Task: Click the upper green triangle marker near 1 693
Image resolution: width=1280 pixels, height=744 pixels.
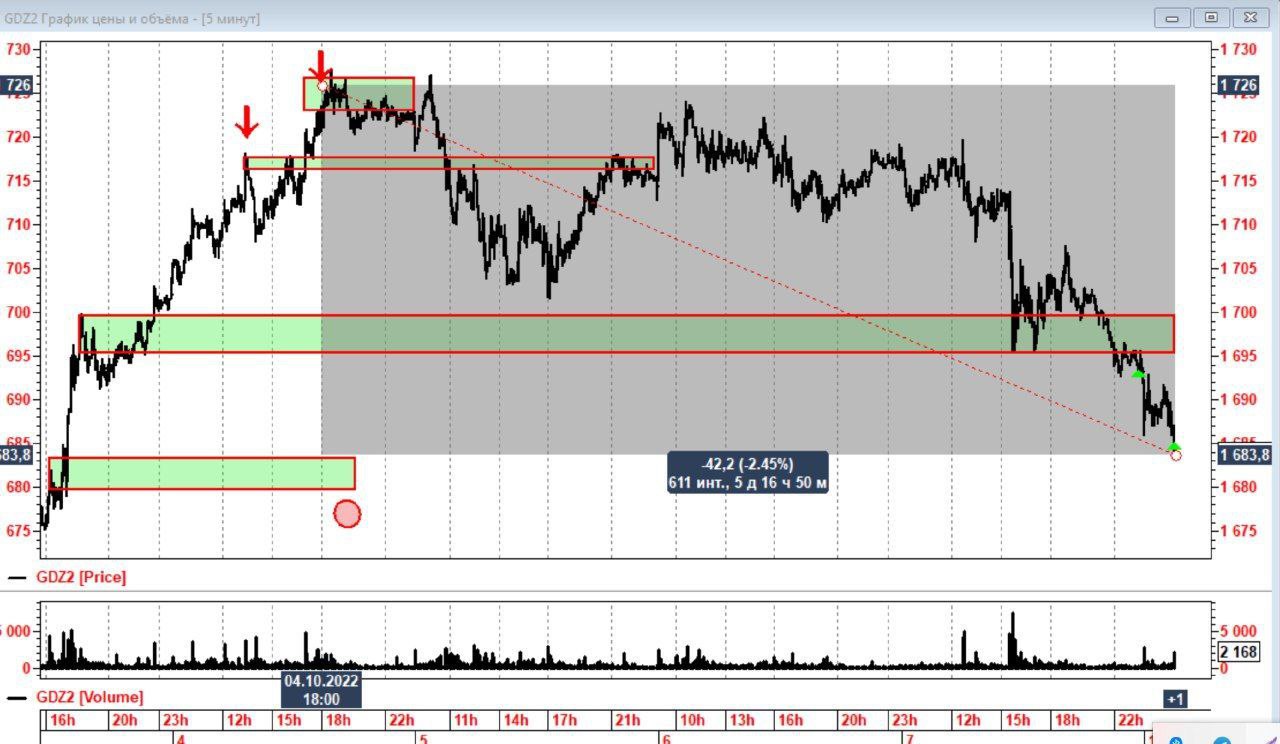Action: pyautogui.click(x=1138, y=374)
